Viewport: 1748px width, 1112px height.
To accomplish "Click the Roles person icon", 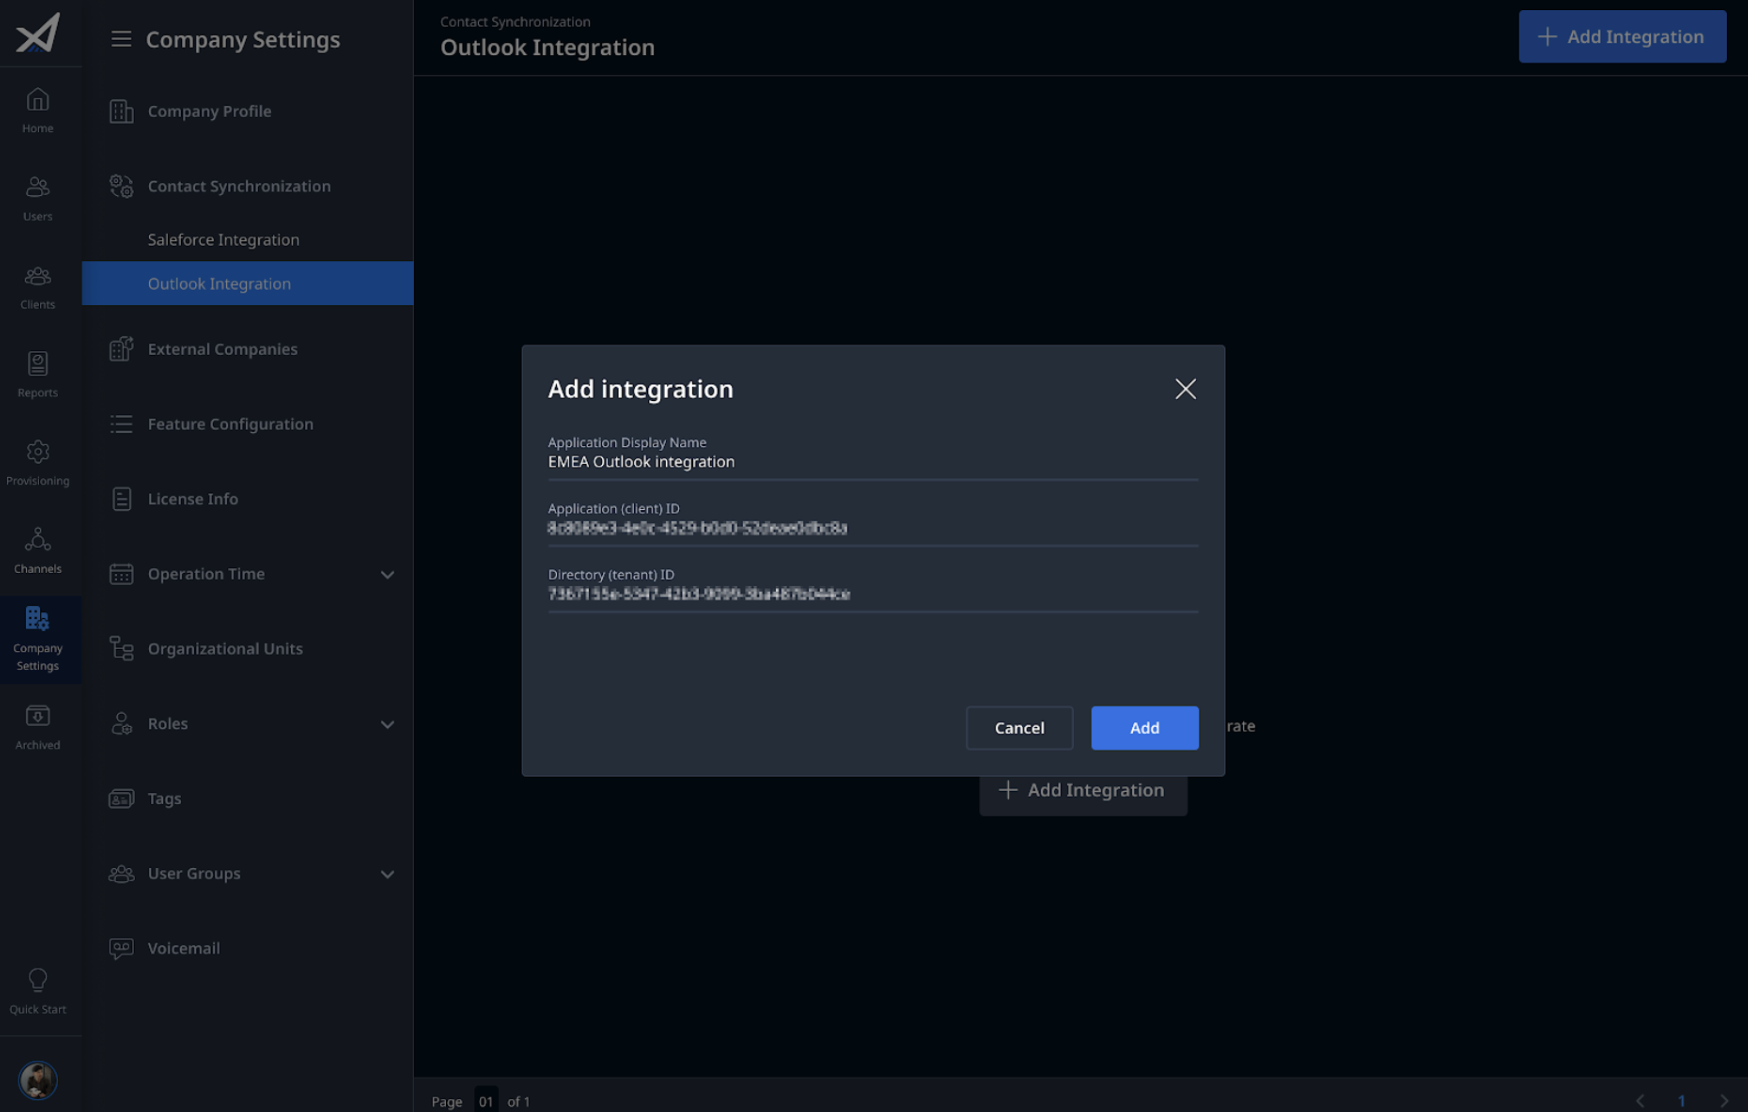I will 121,724.
